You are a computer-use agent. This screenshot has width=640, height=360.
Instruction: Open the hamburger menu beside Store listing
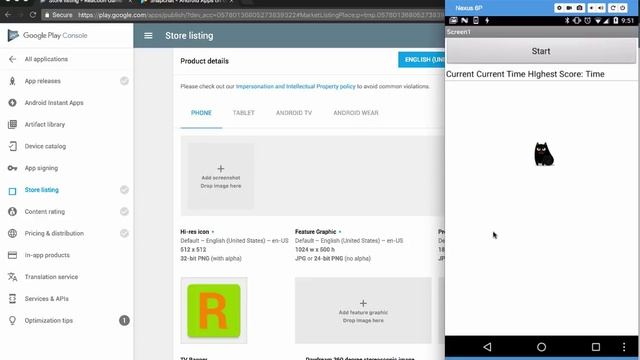point(148,36)
